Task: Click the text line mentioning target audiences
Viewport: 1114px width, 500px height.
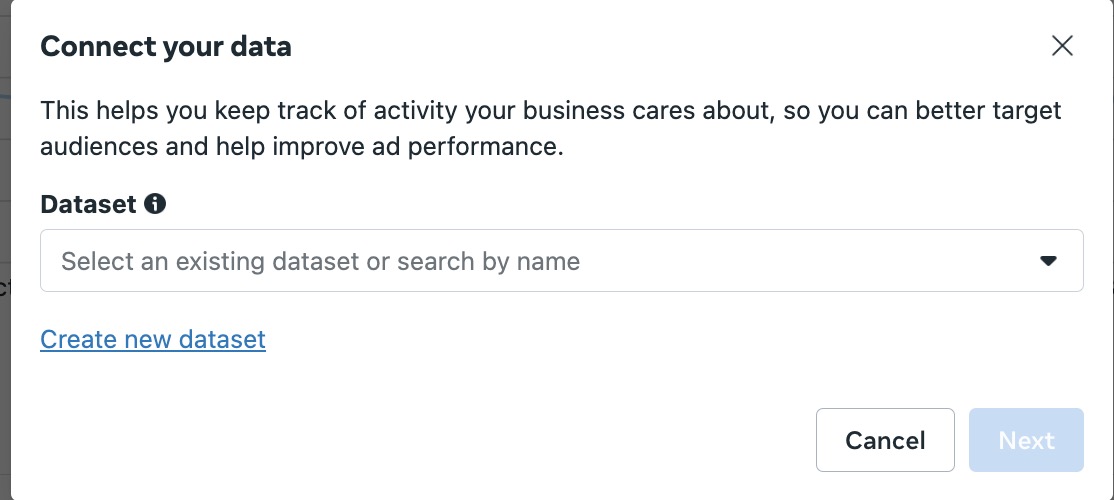Action: click(x=551, y=112)
